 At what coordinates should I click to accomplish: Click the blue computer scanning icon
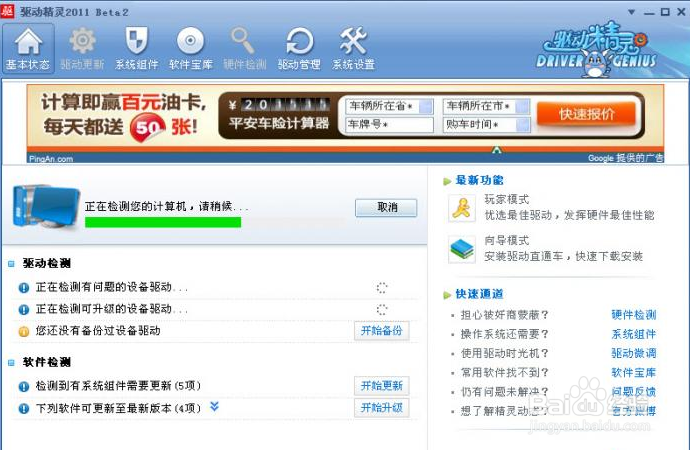tap(46, 207)
